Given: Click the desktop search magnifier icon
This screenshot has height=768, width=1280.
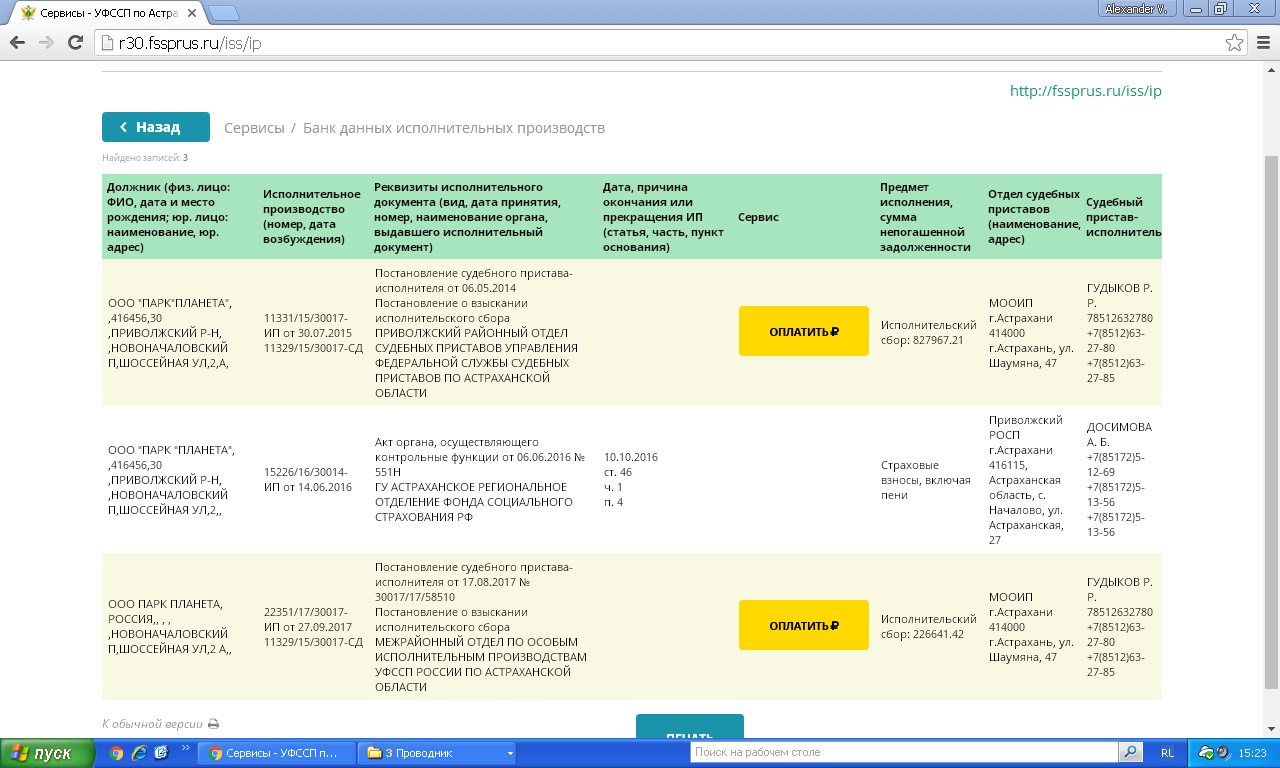Looking at the screenshot, I should pyautogui.click(x=1130, y=752).
